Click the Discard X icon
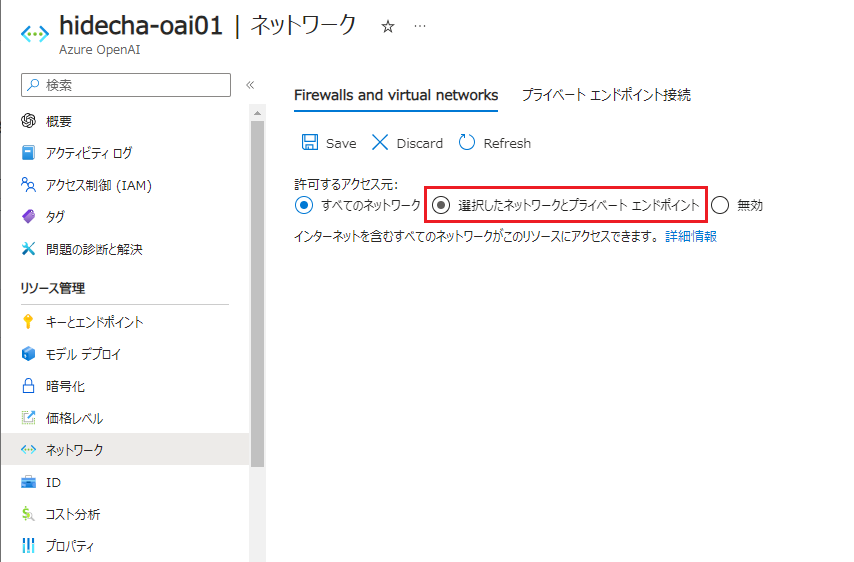The image size is (854, 562). [x=380, y=143]
